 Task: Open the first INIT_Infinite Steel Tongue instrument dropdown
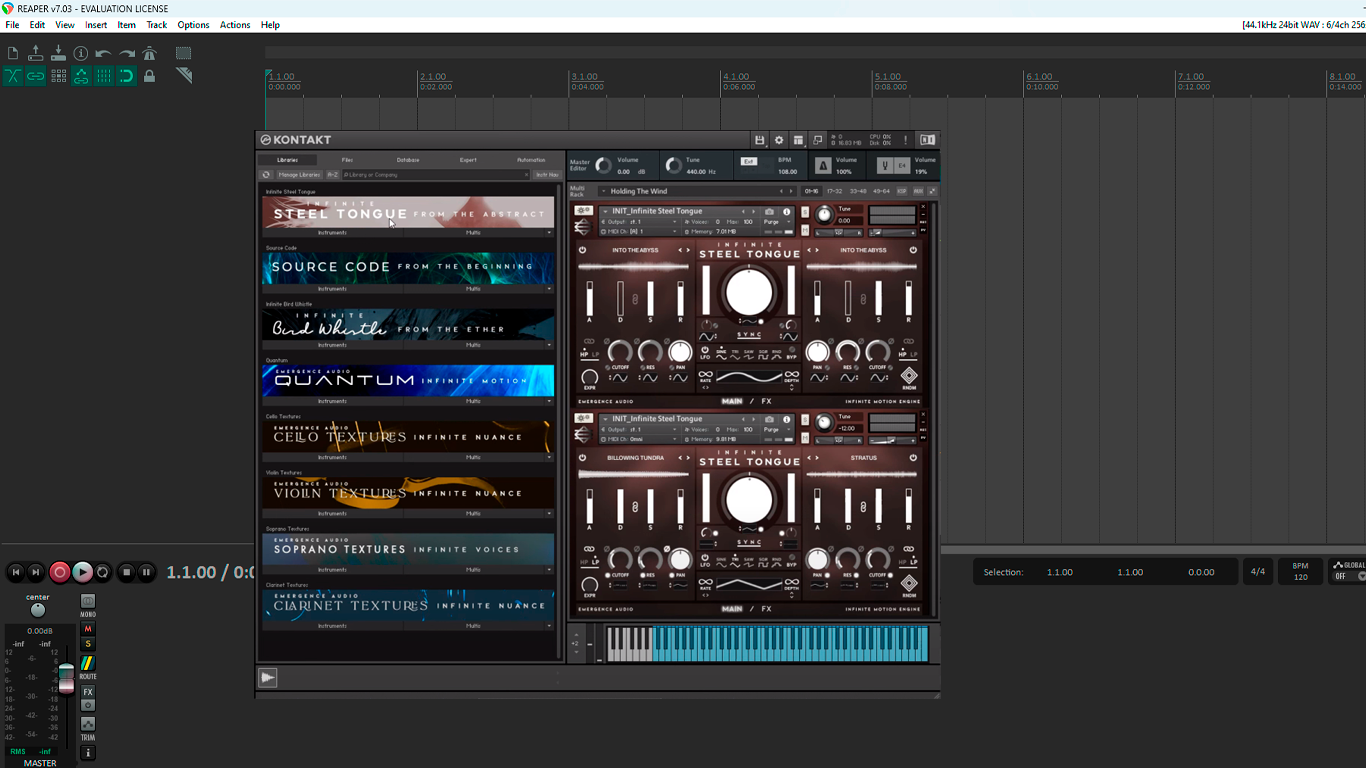(605, 212)
